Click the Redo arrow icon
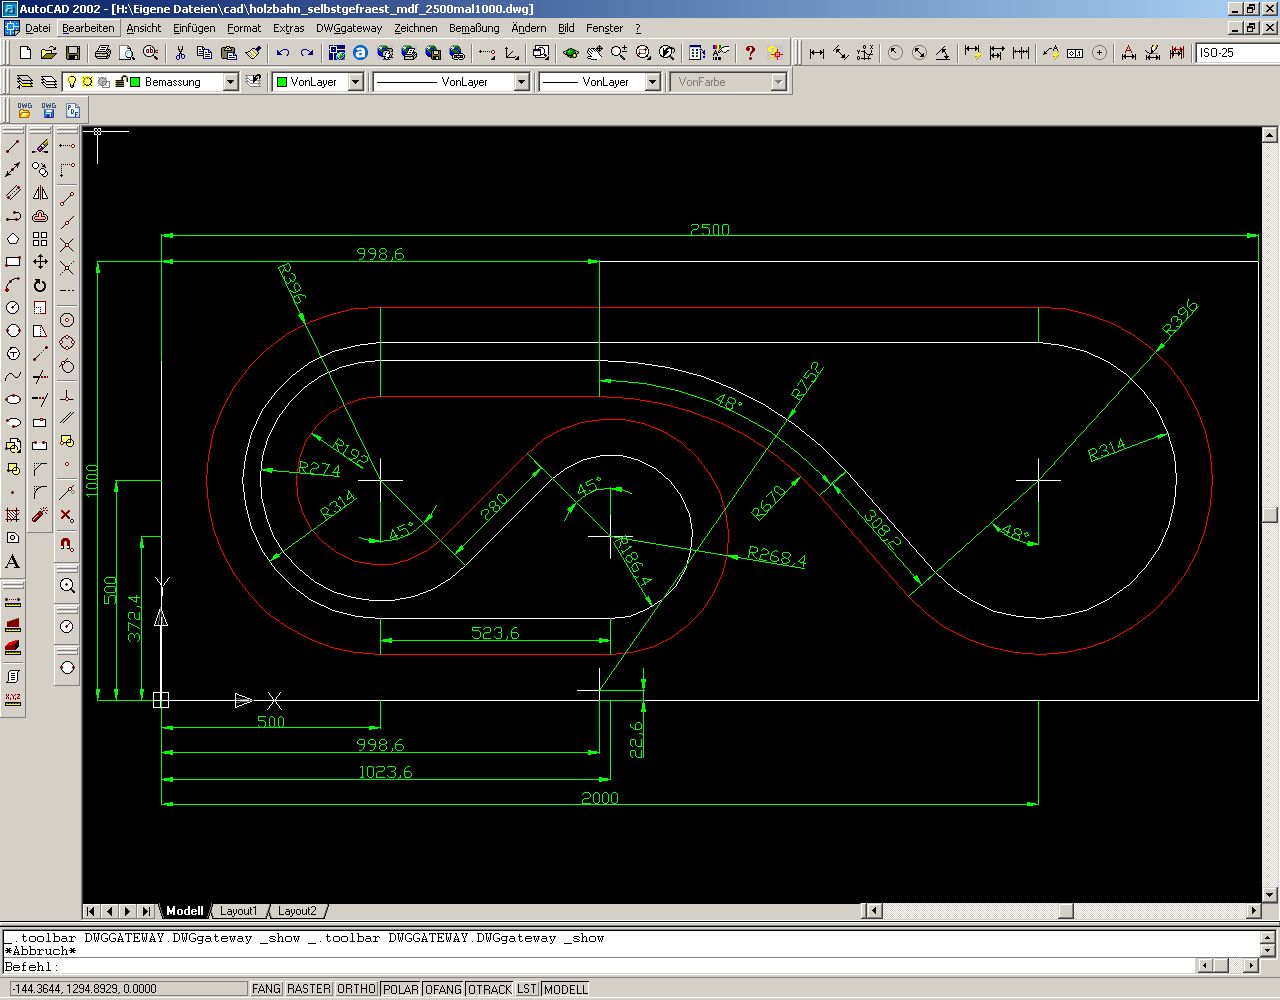The width and height of the screenshot is (1280, 1000). click(307, 53)
